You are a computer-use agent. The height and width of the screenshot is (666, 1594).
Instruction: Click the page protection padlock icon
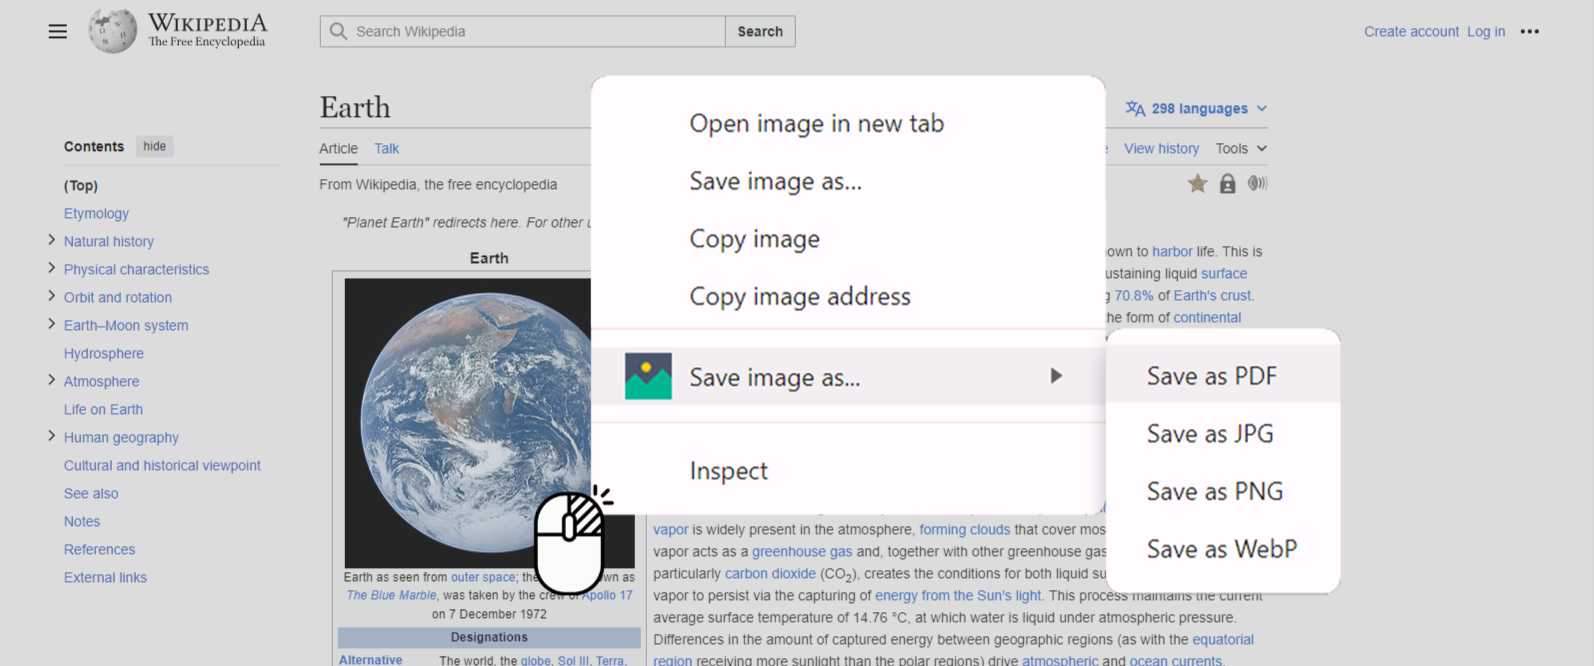point(1227,183)
